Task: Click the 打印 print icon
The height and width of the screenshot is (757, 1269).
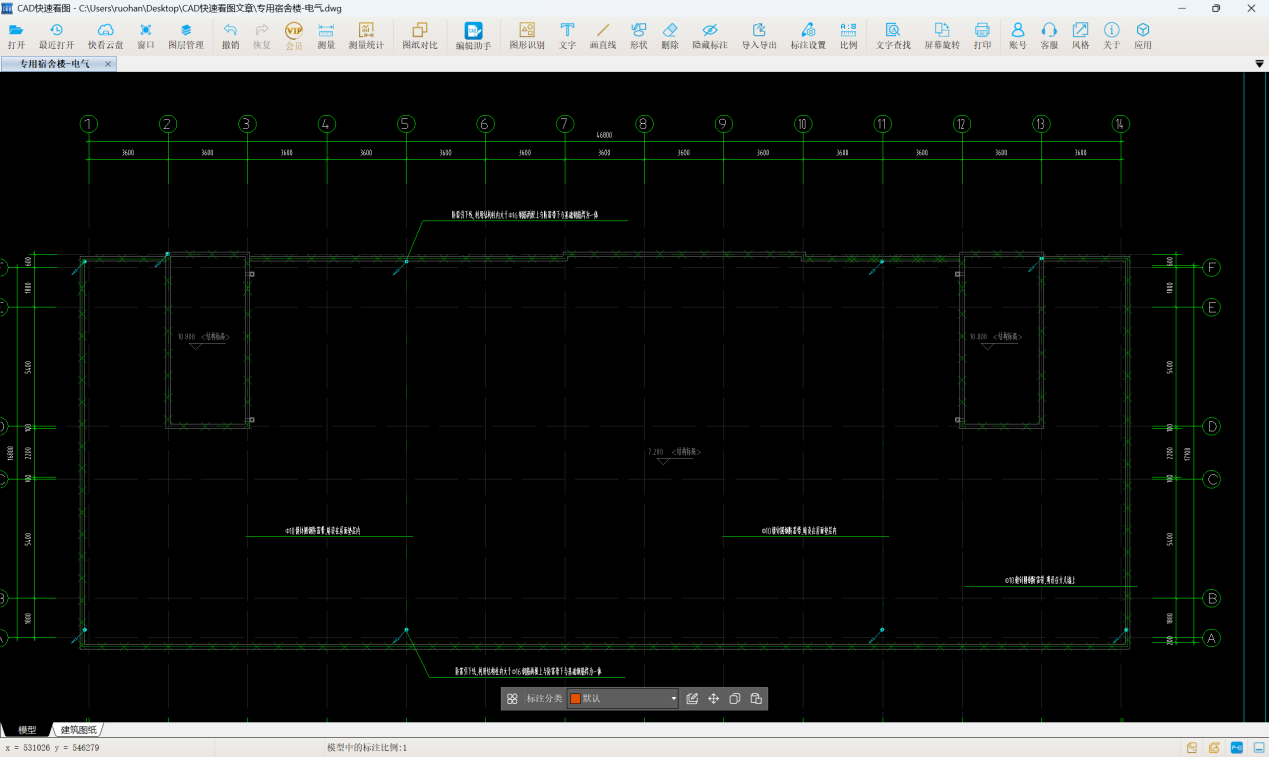Action: [982, 36]
